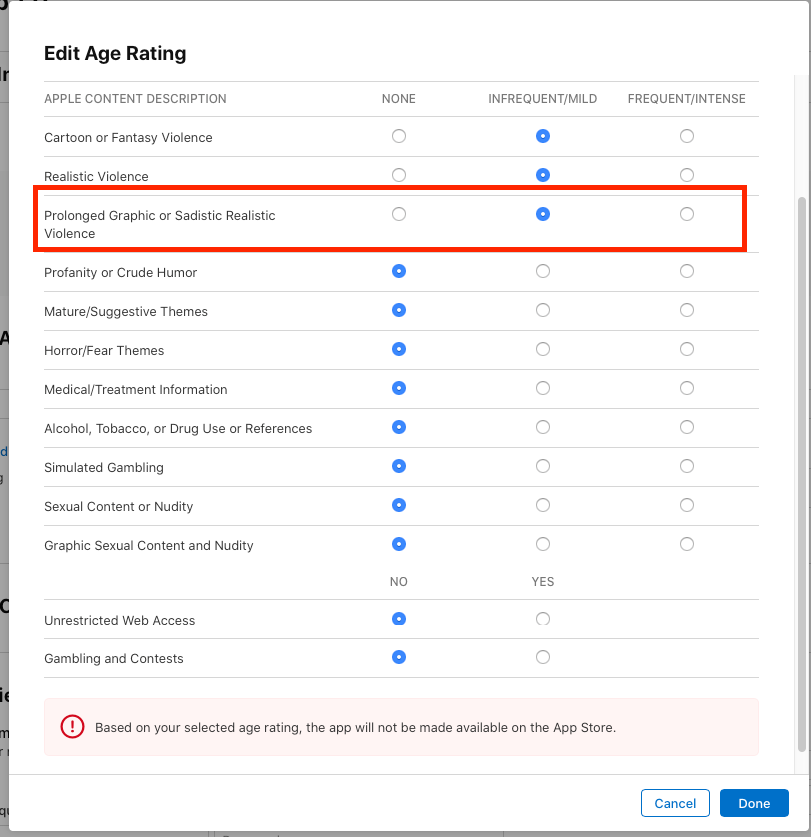Select None for Realistic Violence
811x837 pixels.
point(399,175)
